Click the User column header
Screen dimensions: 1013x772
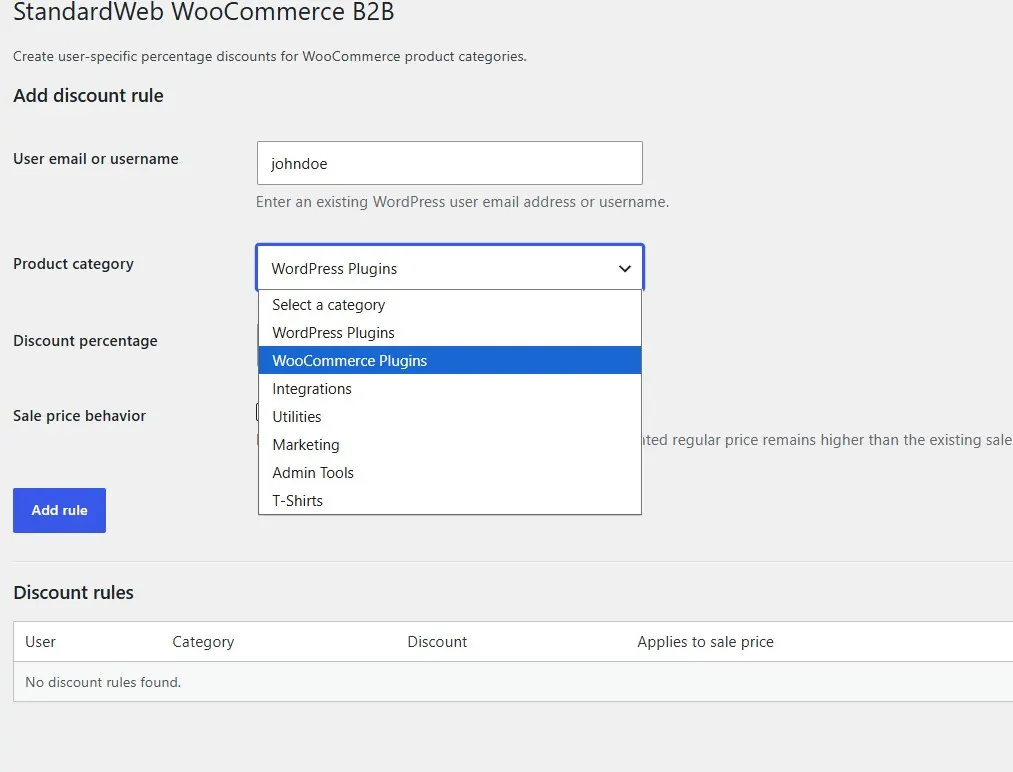click(40, 642)
